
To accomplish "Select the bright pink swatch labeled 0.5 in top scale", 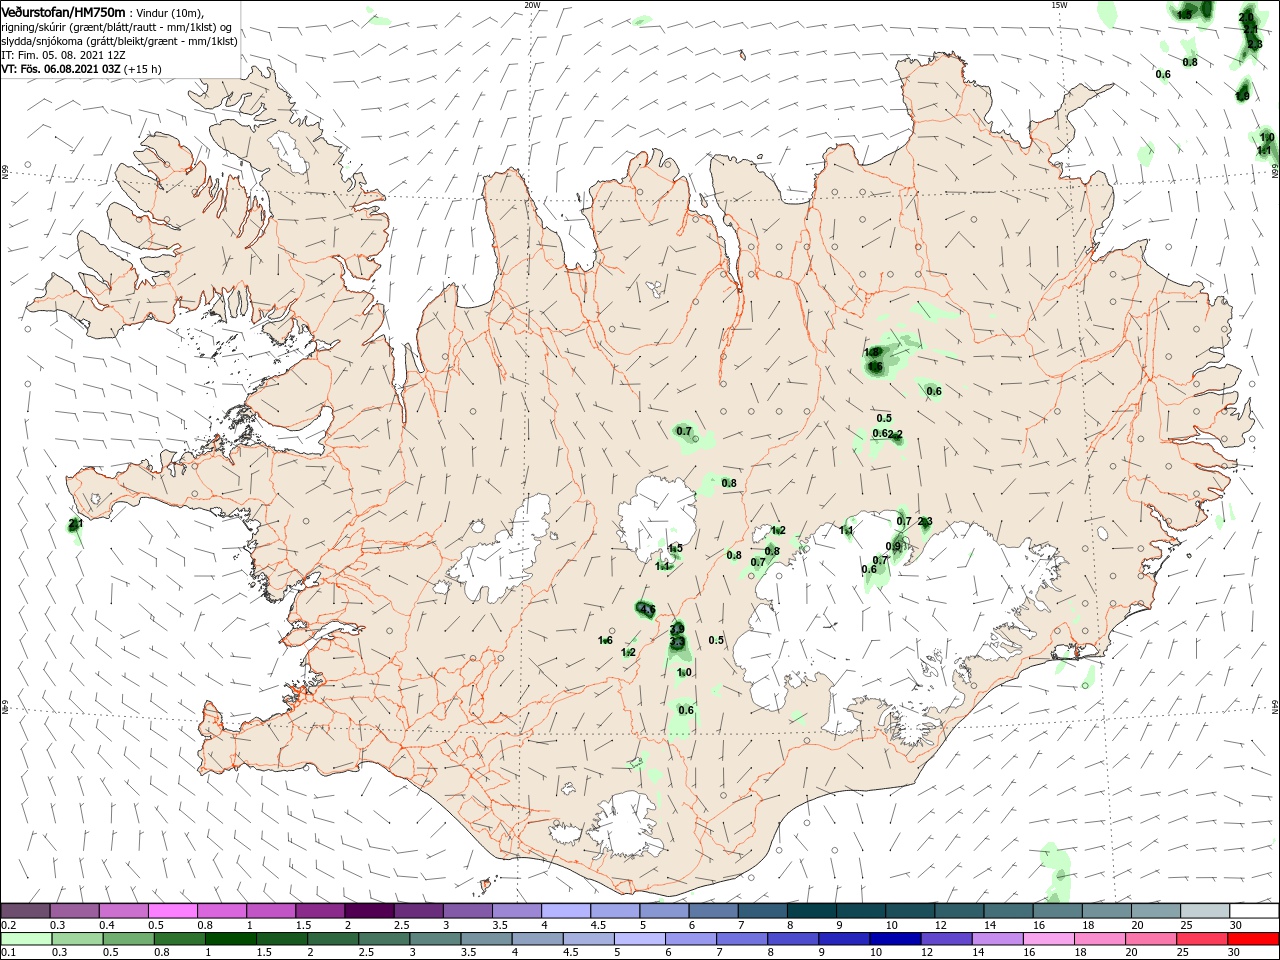I will coord(172,910).
